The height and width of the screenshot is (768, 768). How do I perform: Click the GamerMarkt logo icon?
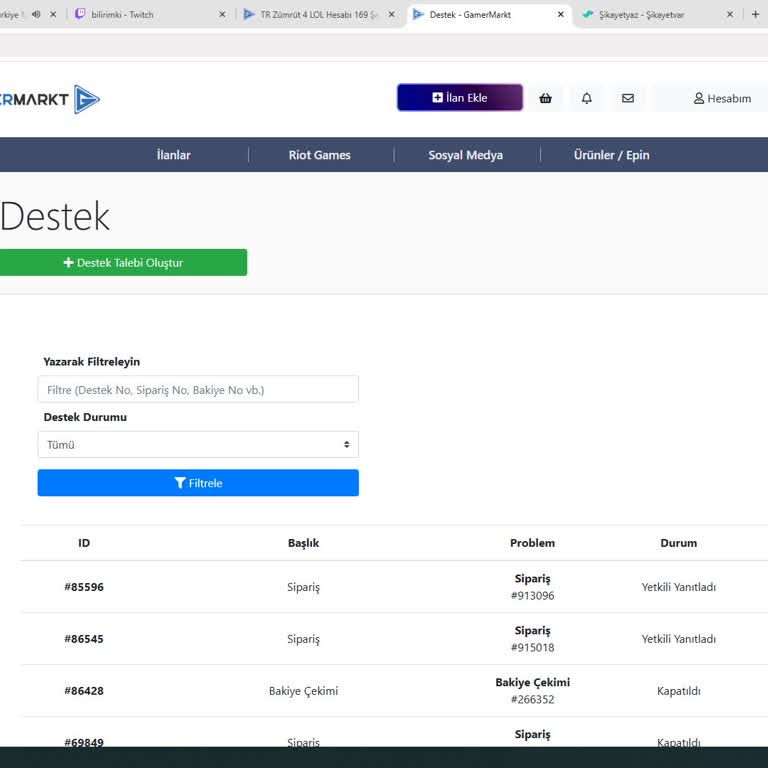click(86, 99)
